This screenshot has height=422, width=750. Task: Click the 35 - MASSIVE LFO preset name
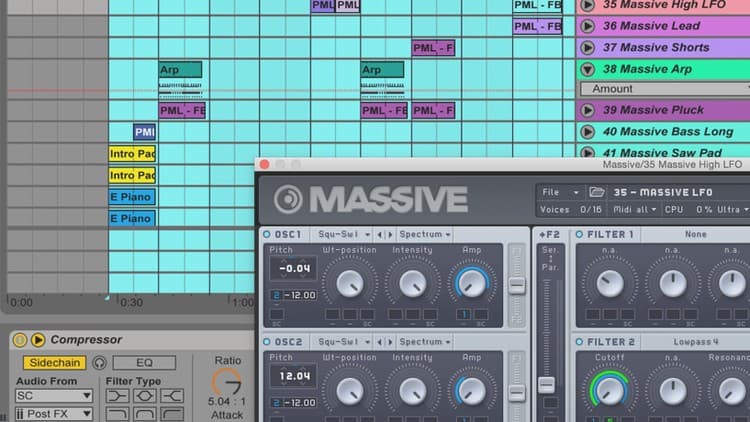point(663,192)
